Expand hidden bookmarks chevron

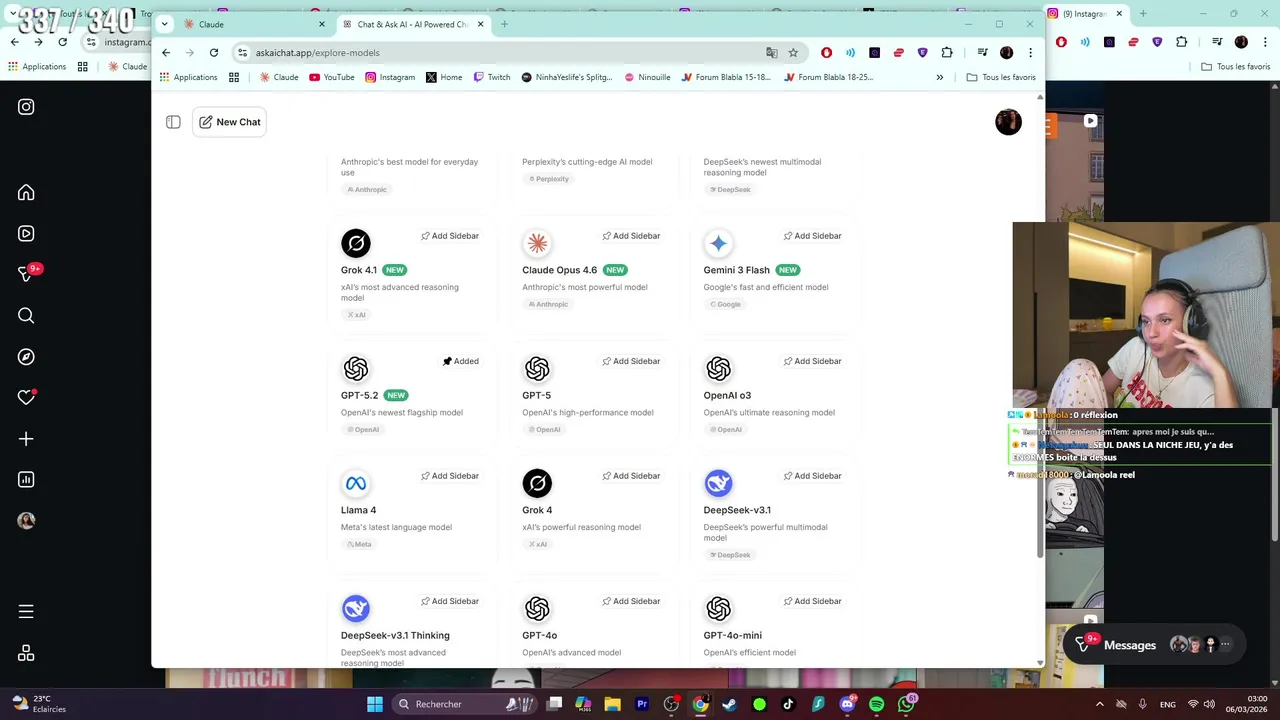coord(939,77)
